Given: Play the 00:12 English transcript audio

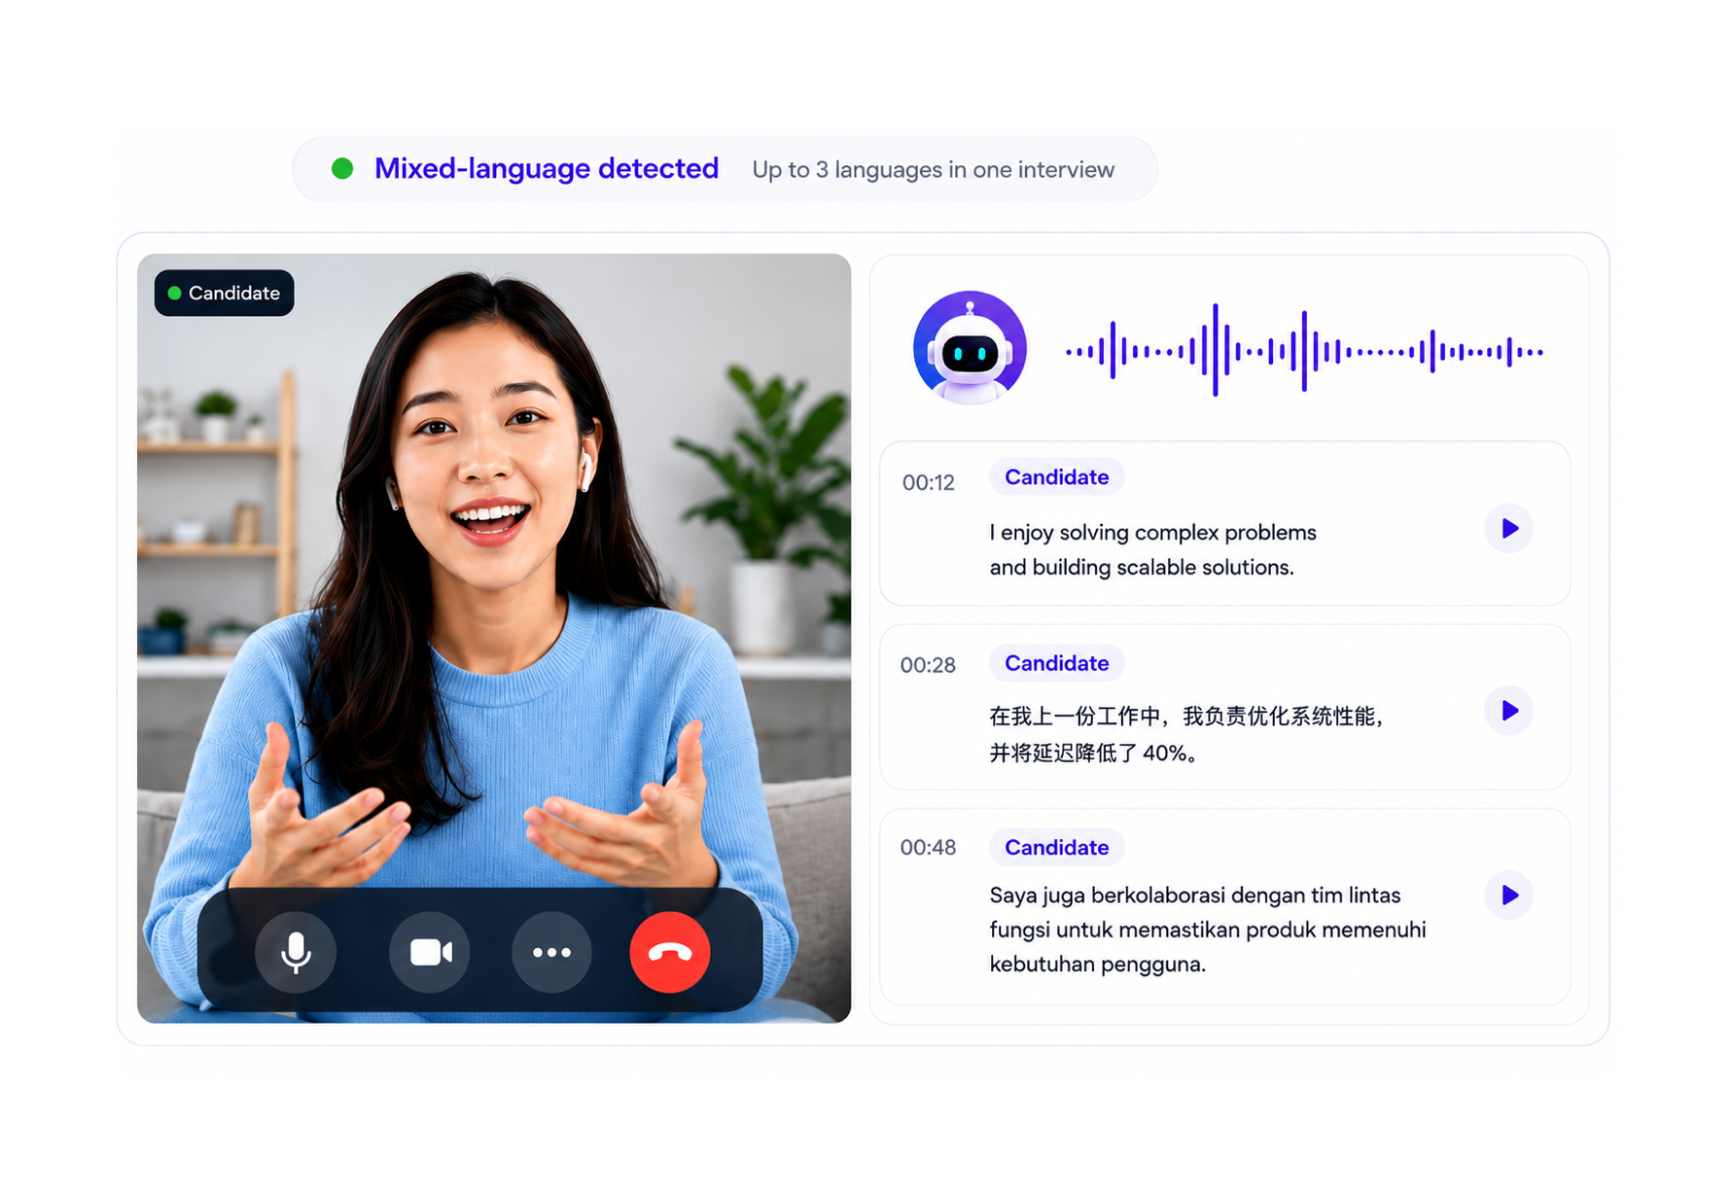Looking at the screenshot, I should click(1509, 528).
